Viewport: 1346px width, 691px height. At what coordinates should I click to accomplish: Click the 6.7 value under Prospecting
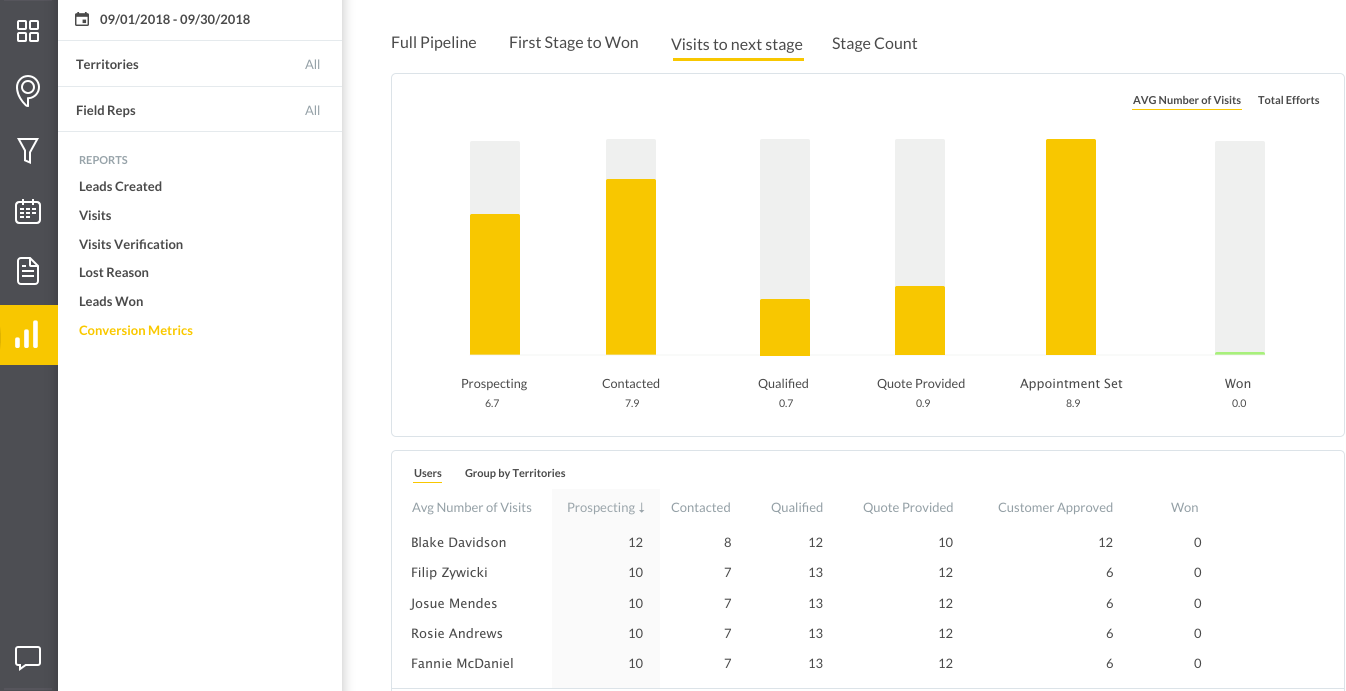click(x=492, y=404)
